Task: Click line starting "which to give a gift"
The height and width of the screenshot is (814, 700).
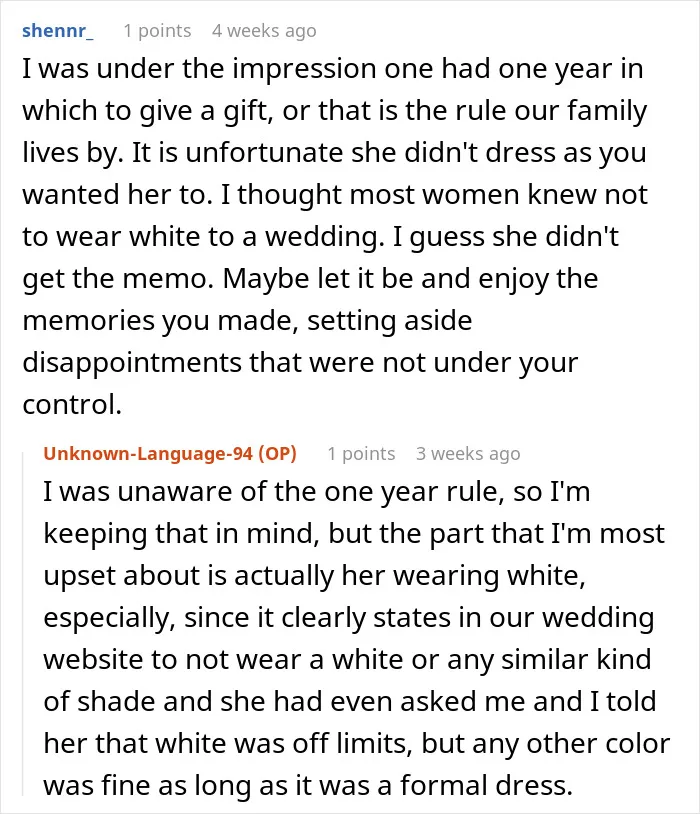Action: pyautogui.click(x=334, y=111)
